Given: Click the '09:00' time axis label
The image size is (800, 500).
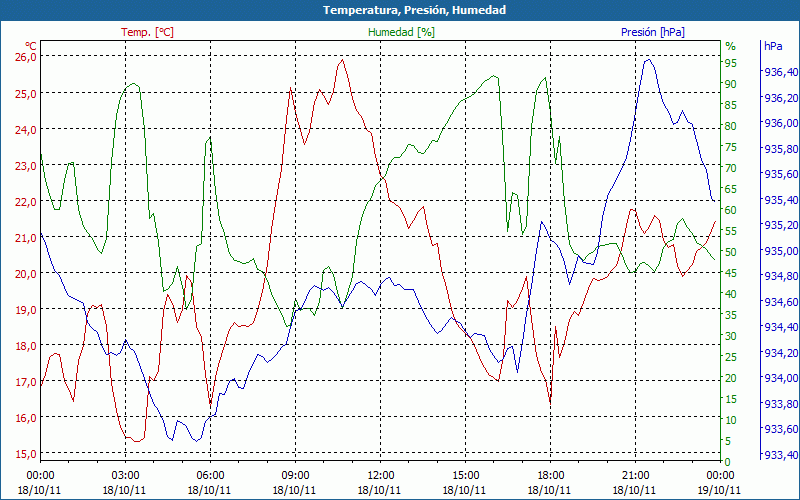Looking at the screenshot, I should click(295, 476).
